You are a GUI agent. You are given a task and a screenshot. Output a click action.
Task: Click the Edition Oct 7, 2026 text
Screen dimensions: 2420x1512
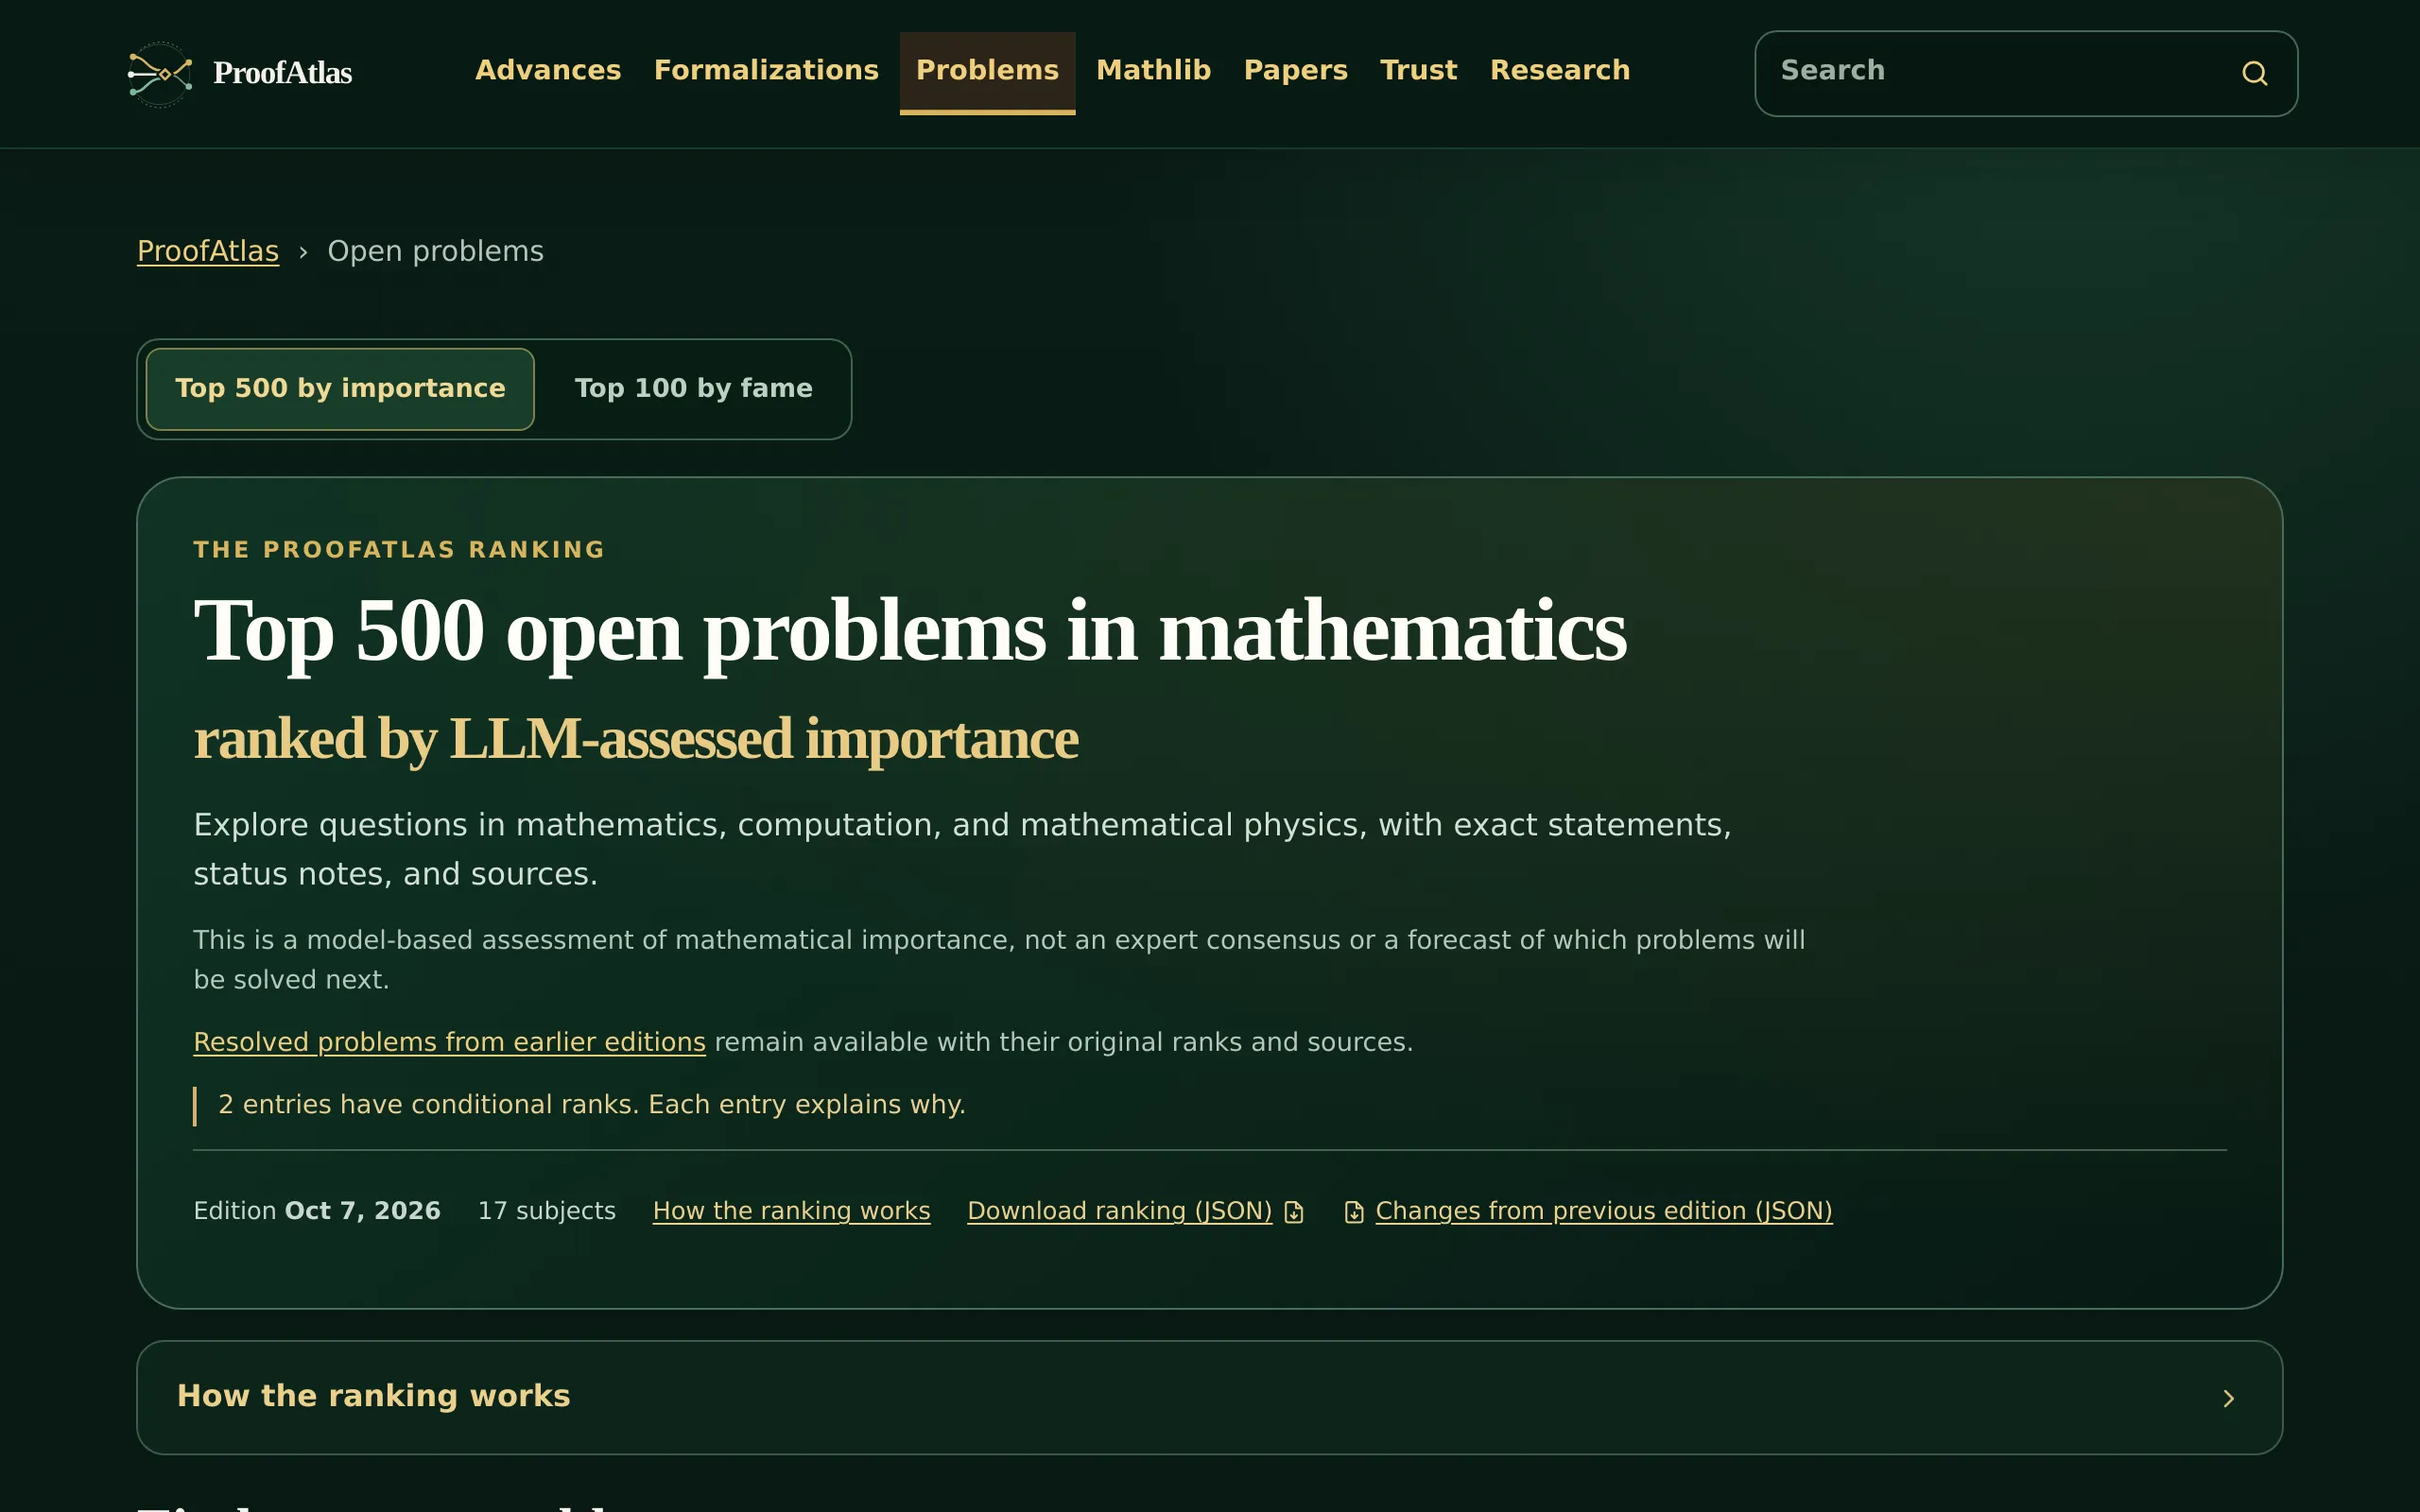[x=317, y=1211]
